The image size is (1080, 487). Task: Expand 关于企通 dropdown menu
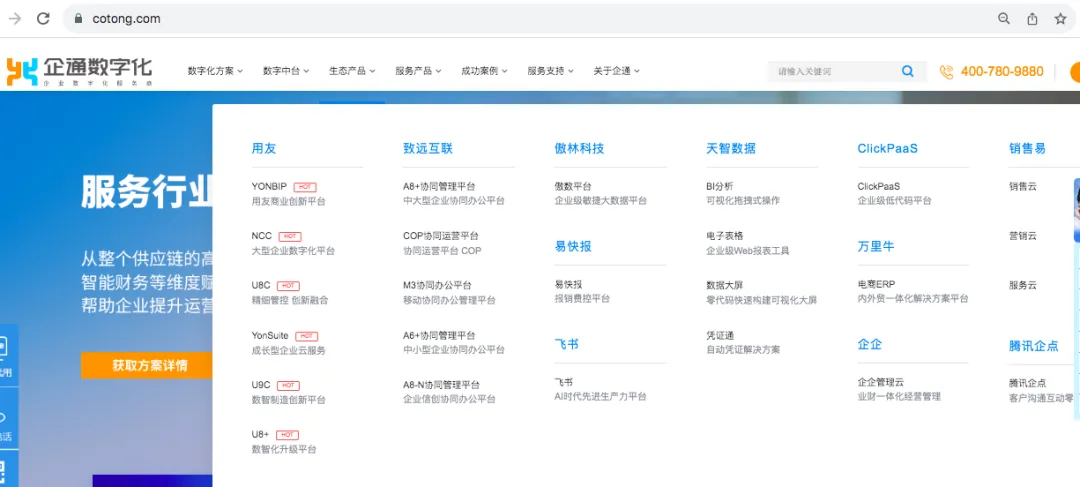pos(616,71)
